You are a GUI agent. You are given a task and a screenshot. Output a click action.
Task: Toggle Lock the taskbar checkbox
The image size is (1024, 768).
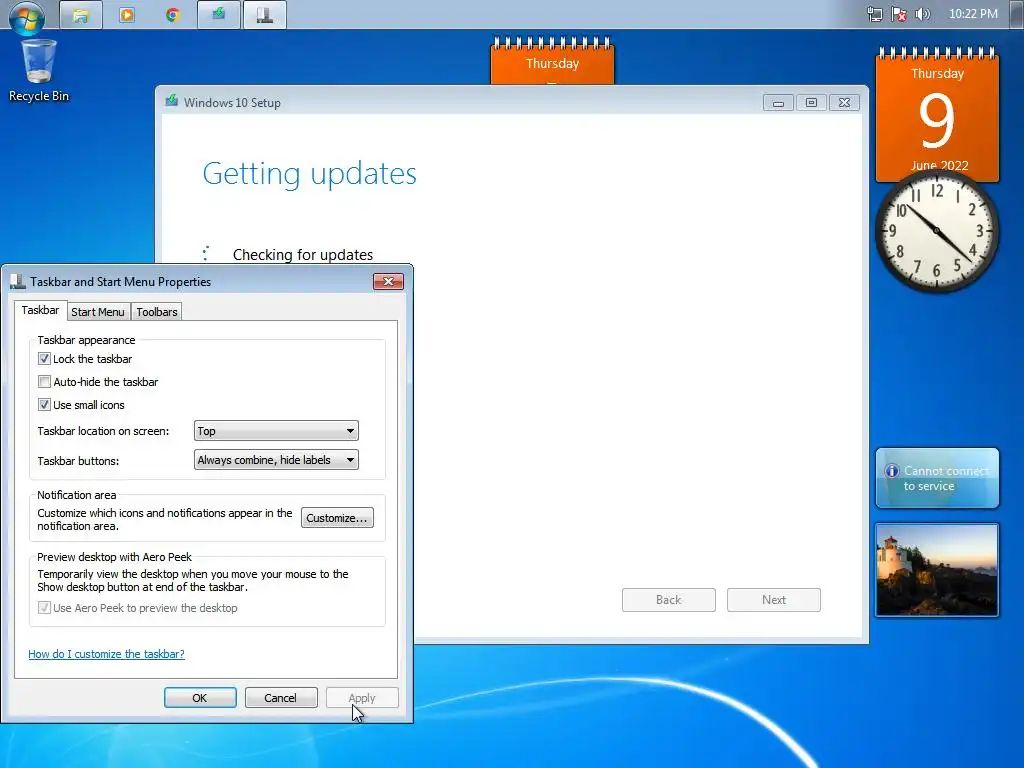(44, 359)
